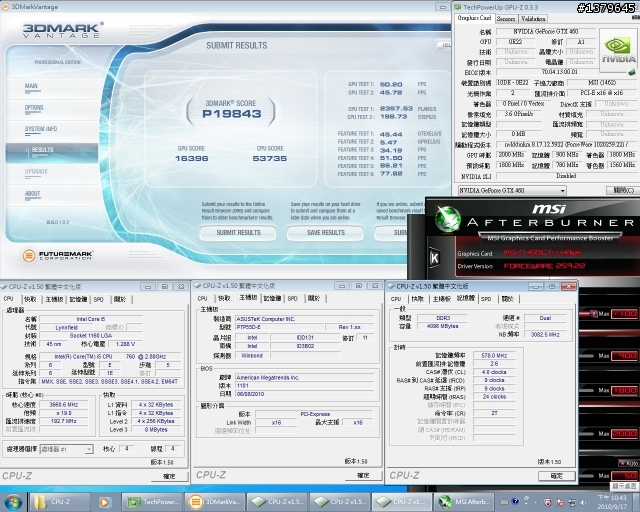
Task: Click the SUBMIT RESULTS button
Action: [x=238, y=233]
